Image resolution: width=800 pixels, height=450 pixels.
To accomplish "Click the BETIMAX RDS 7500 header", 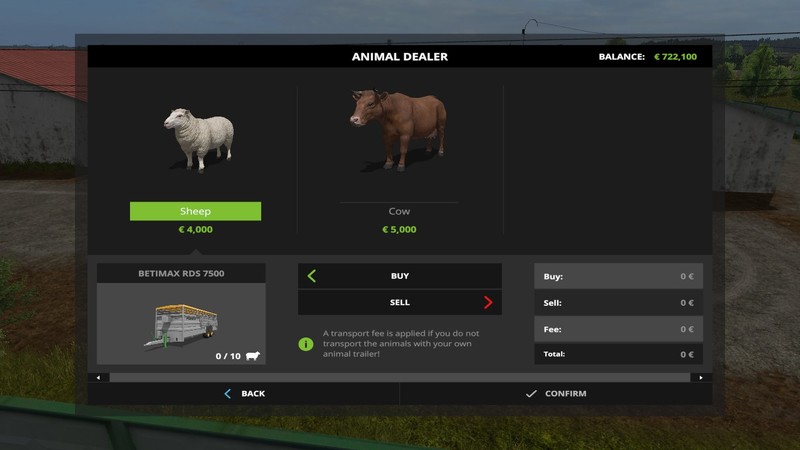I will click(181, 273).
